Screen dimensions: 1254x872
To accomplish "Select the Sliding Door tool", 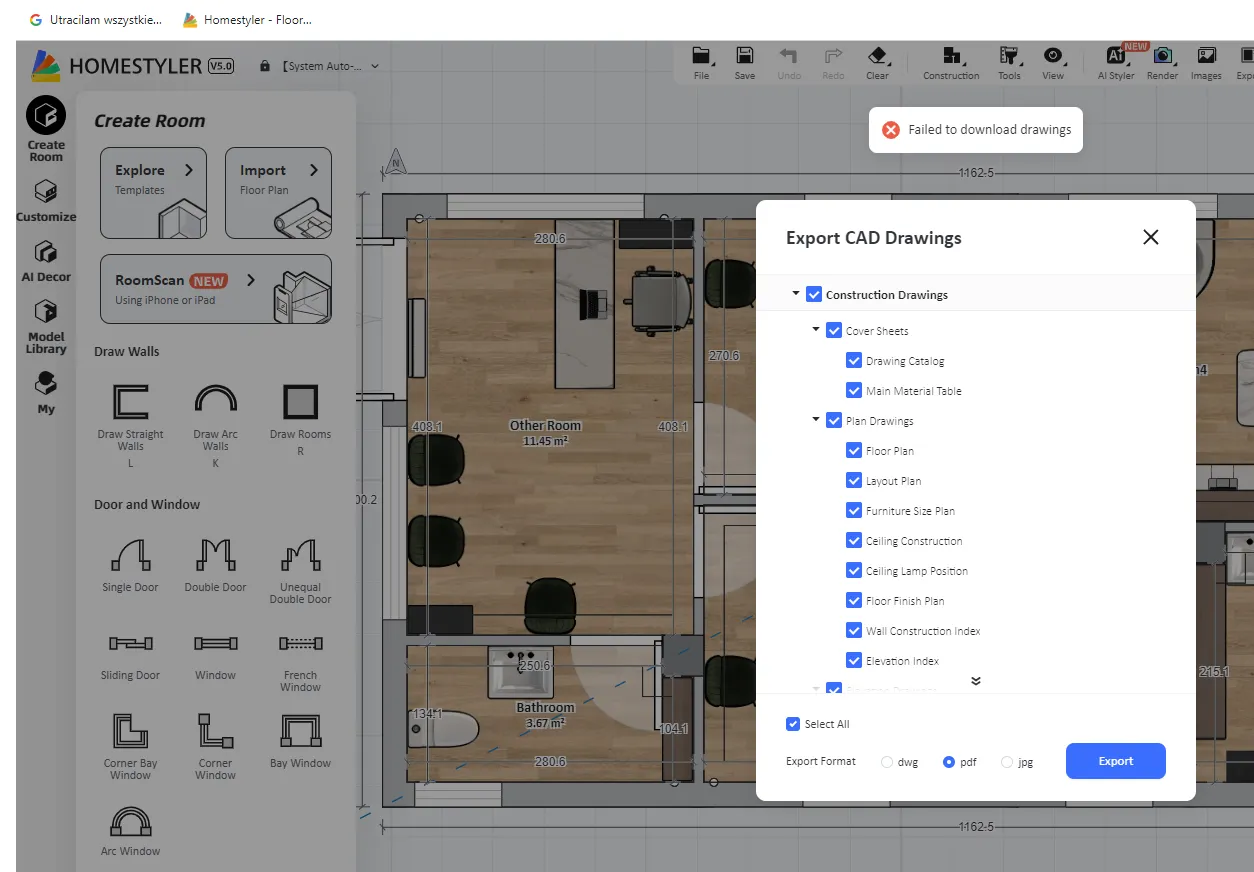I will pyautogui.click(x=130, y=644).
